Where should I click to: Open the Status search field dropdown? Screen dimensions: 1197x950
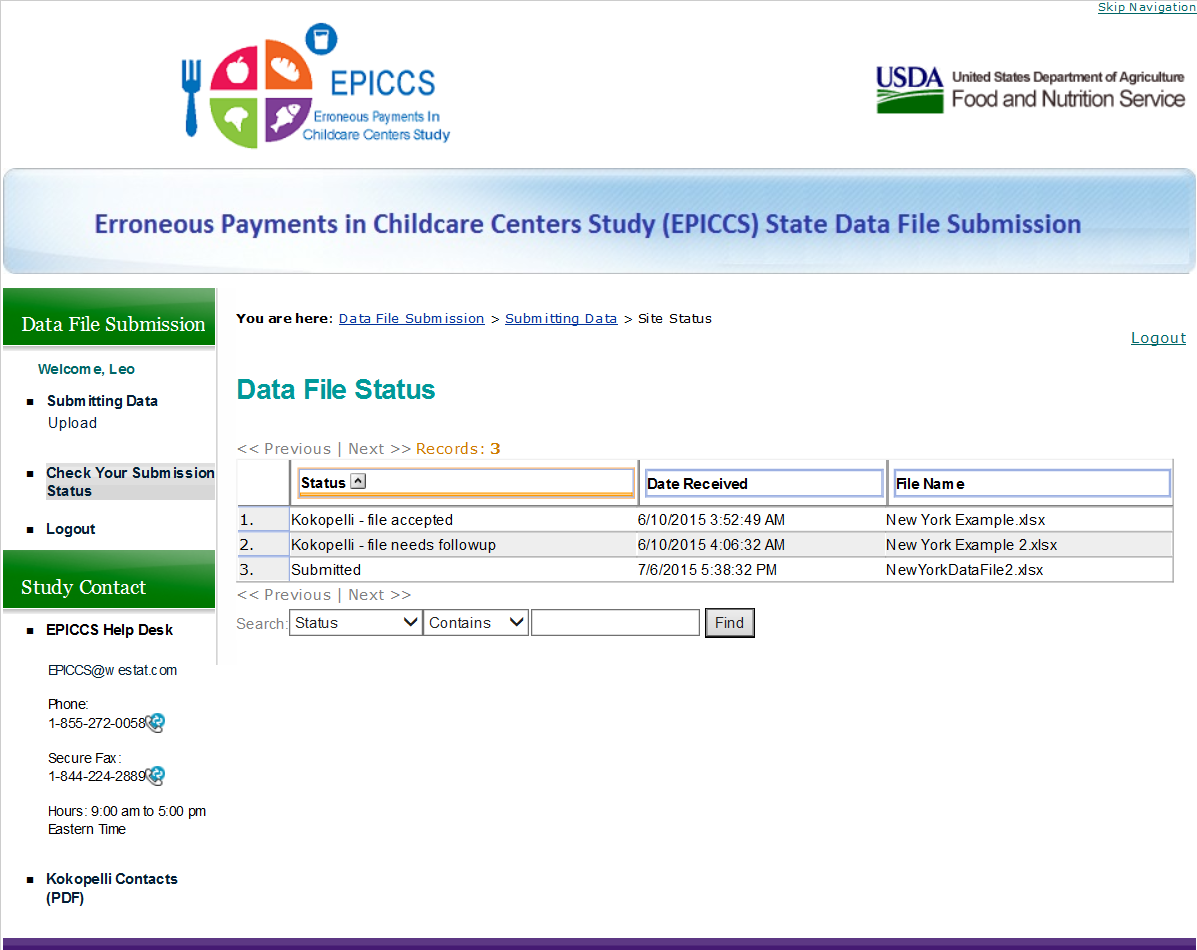coord(355,622)
